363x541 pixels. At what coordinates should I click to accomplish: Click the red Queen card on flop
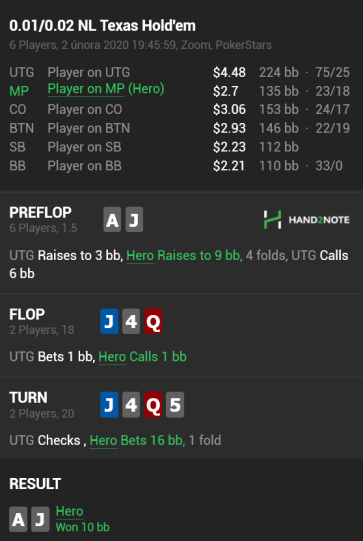point(153,321)
